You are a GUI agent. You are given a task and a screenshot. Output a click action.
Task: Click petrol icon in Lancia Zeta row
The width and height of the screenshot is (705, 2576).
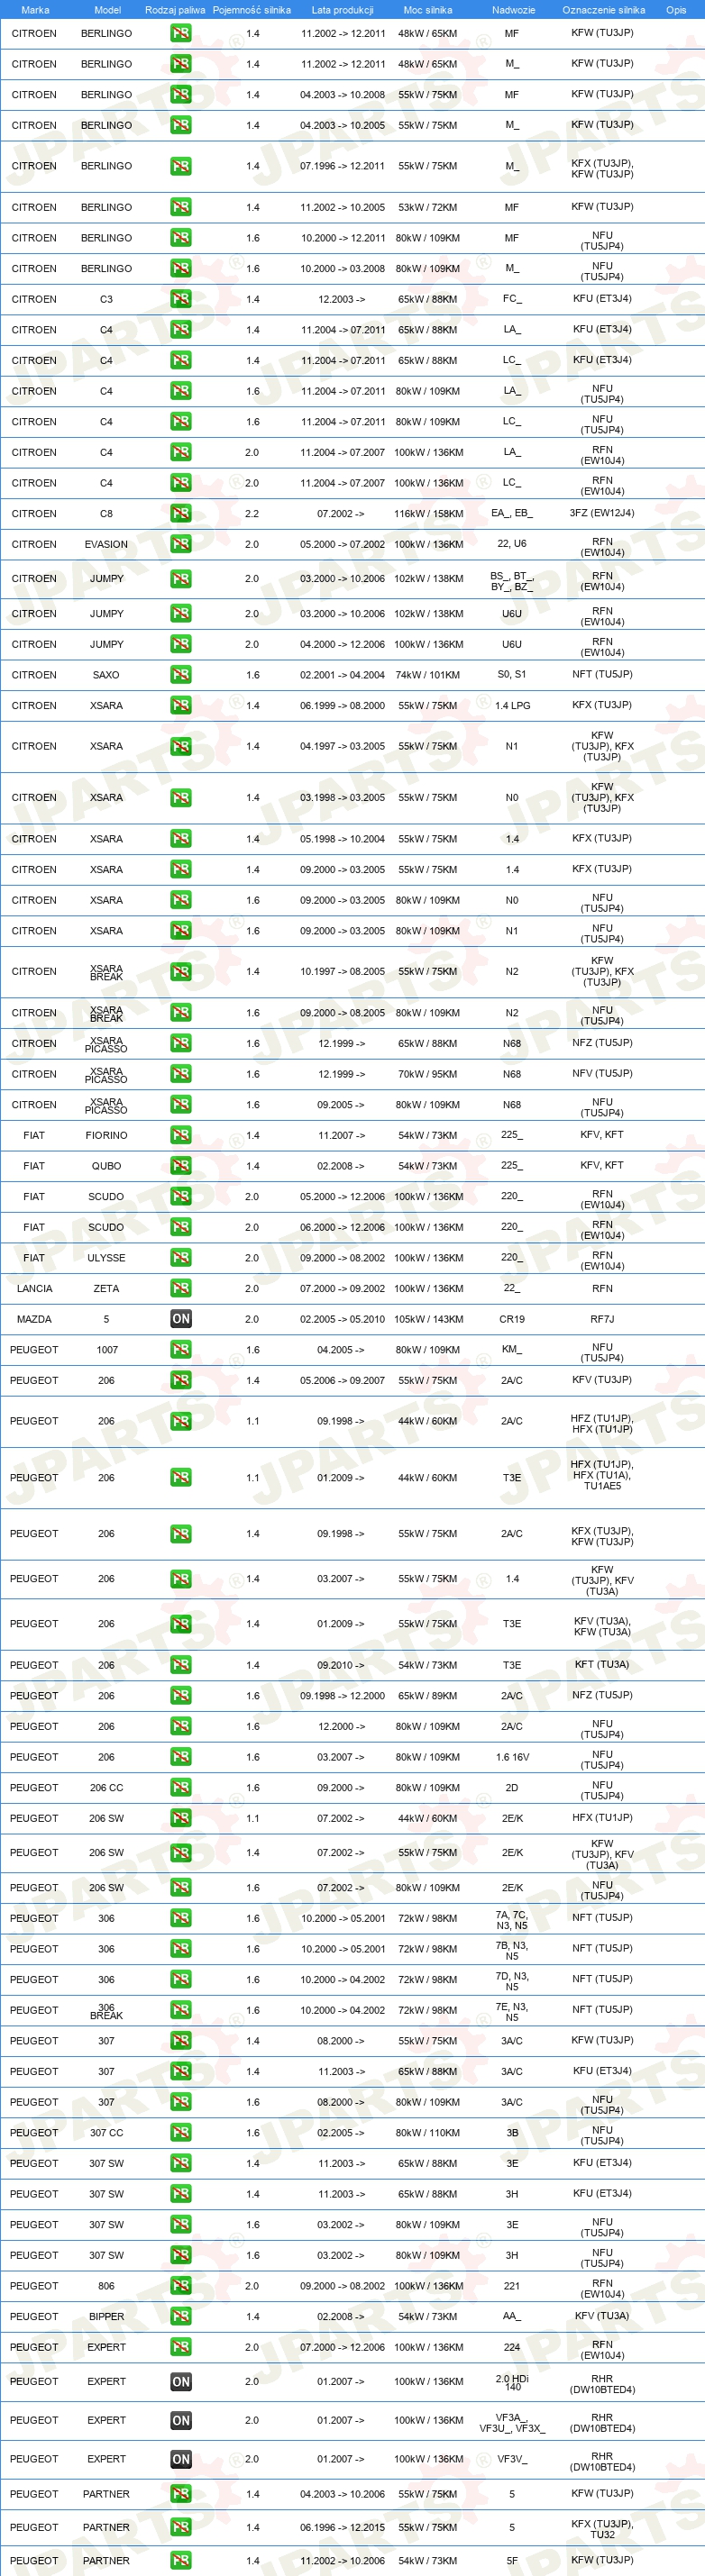[x=181, y=1288]
